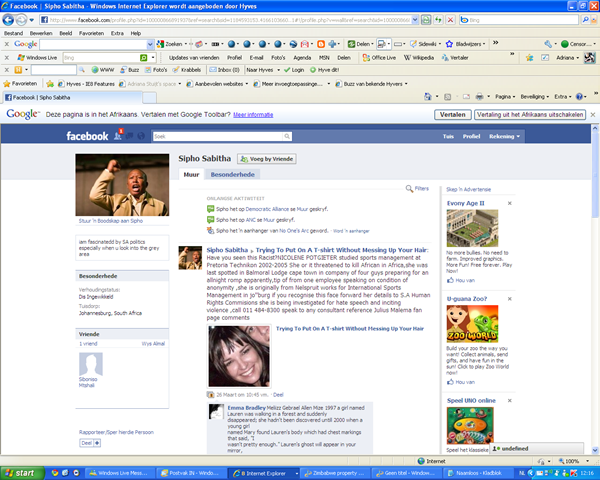Switch to Windows Live Messenger taskbar item
This screenshot has height=480, width=600.
[x=118, y=473]
